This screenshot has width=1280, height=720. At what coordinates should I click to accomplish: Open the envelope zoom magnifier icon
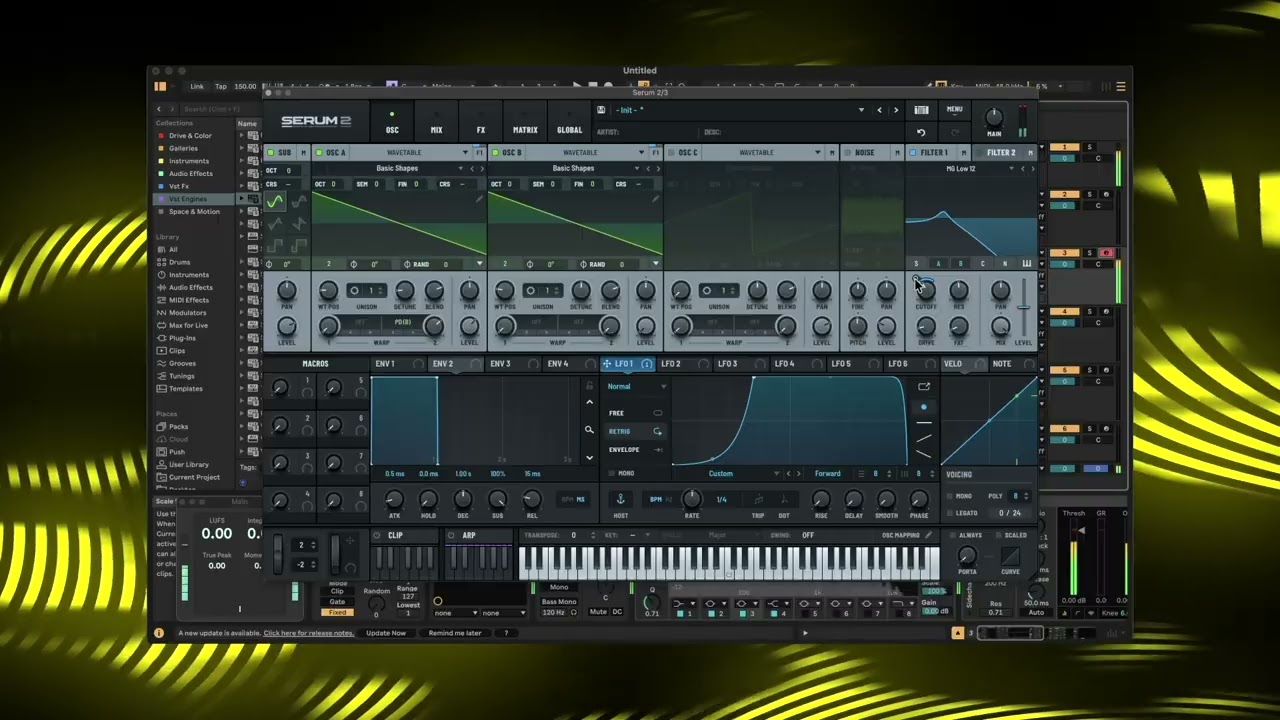point(589,430)
